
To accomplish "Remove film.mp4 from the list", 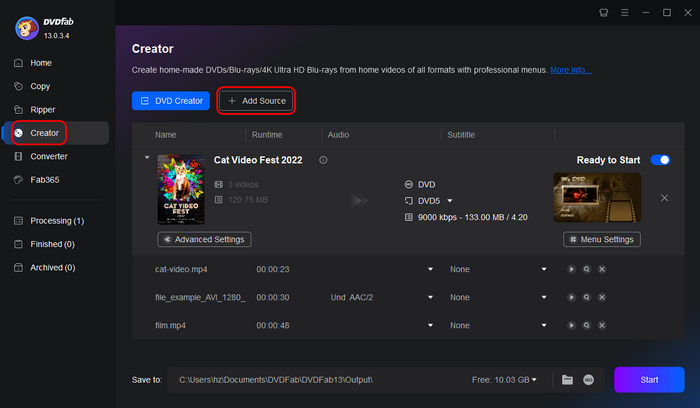I will click(x=602, y=325).
